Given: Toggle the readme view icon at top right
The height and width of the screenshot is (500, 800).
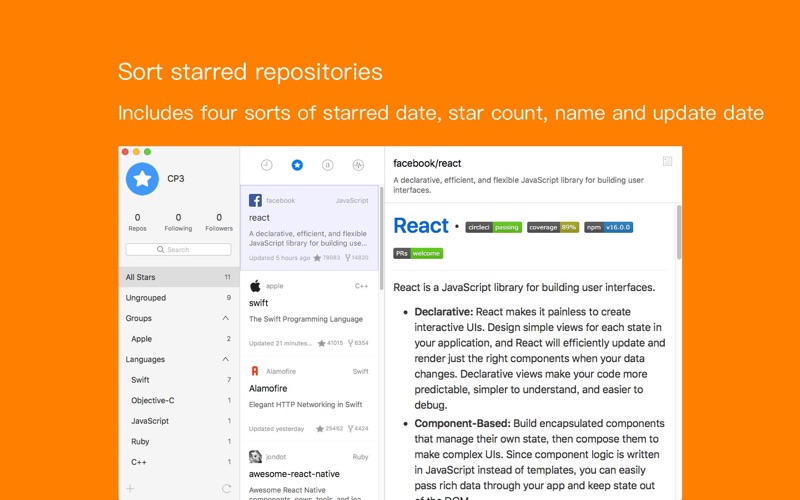Looking at the screenshot, I should (667, 161).
